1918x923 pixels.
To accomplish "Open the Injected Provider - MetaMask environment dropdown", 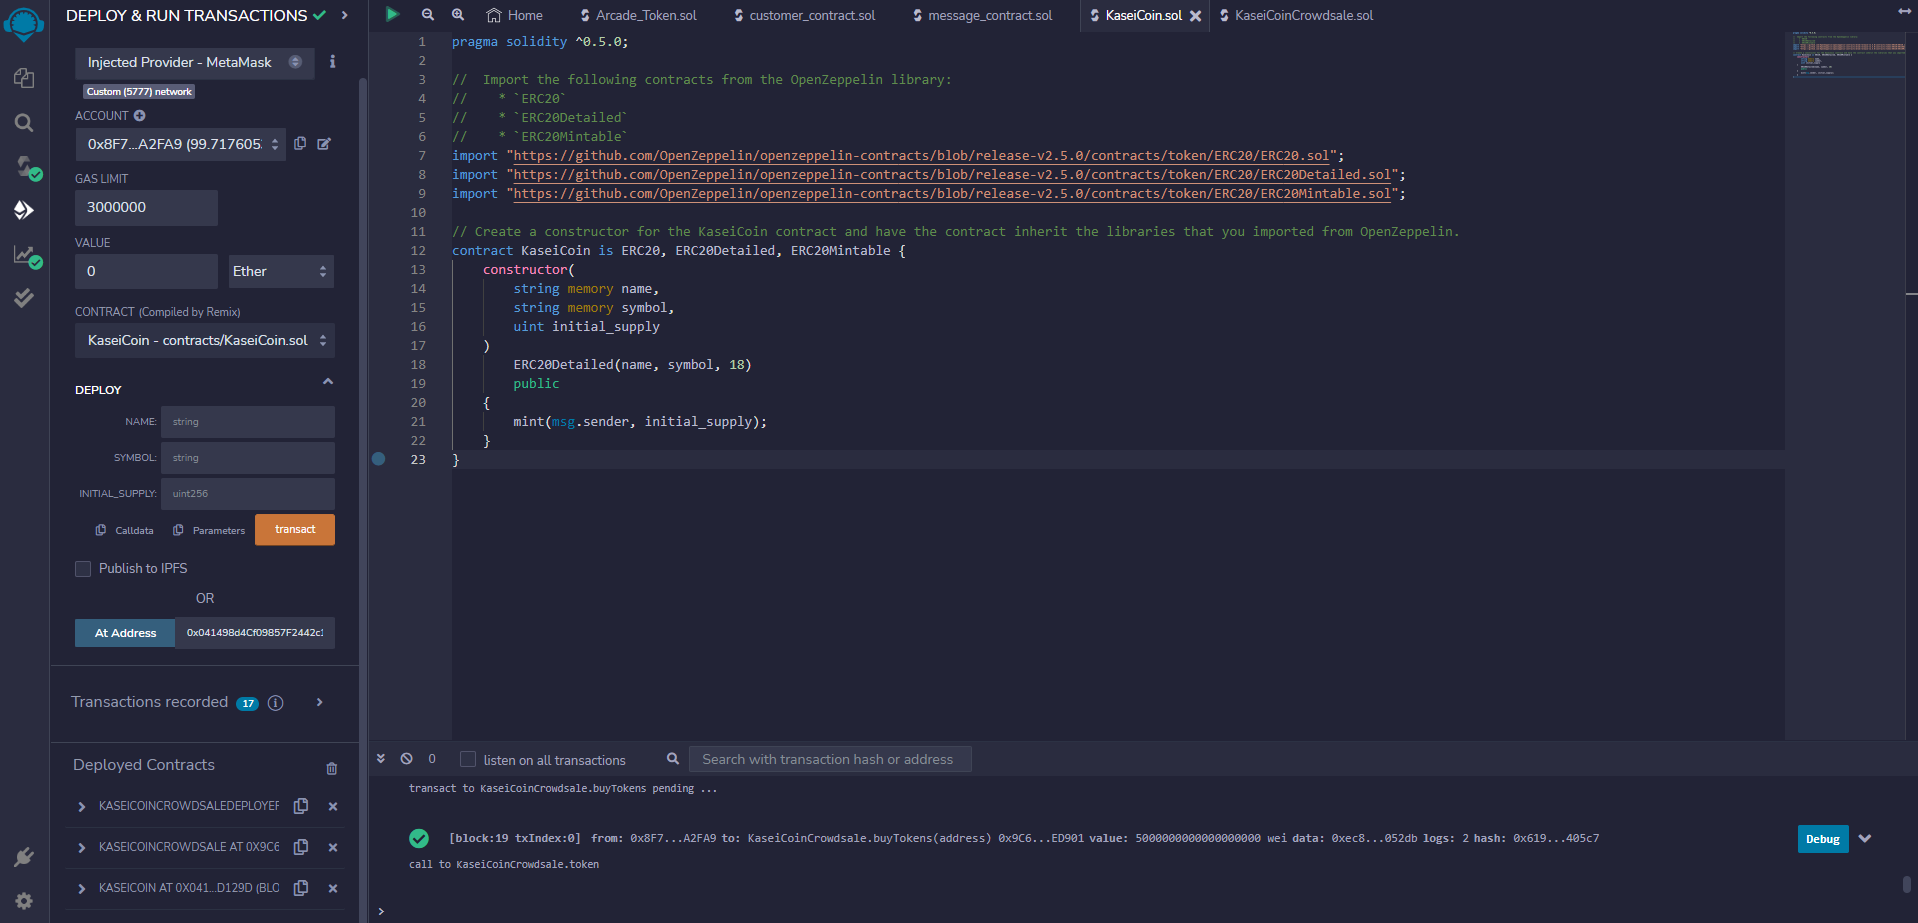I will click(x=195, y=62).
